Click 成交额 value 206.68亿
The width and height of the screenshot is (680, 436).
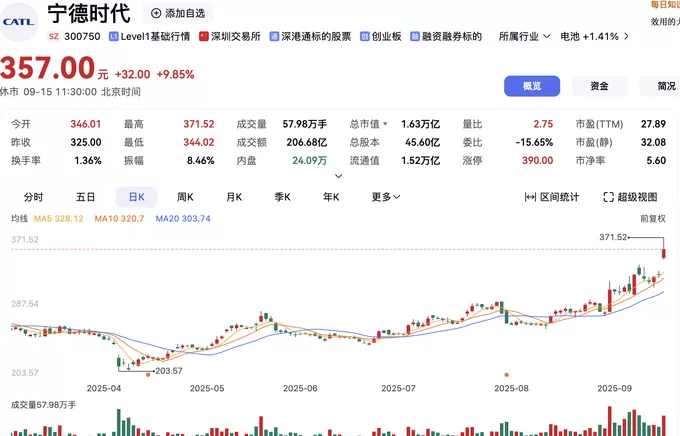(x=307, y=142)
